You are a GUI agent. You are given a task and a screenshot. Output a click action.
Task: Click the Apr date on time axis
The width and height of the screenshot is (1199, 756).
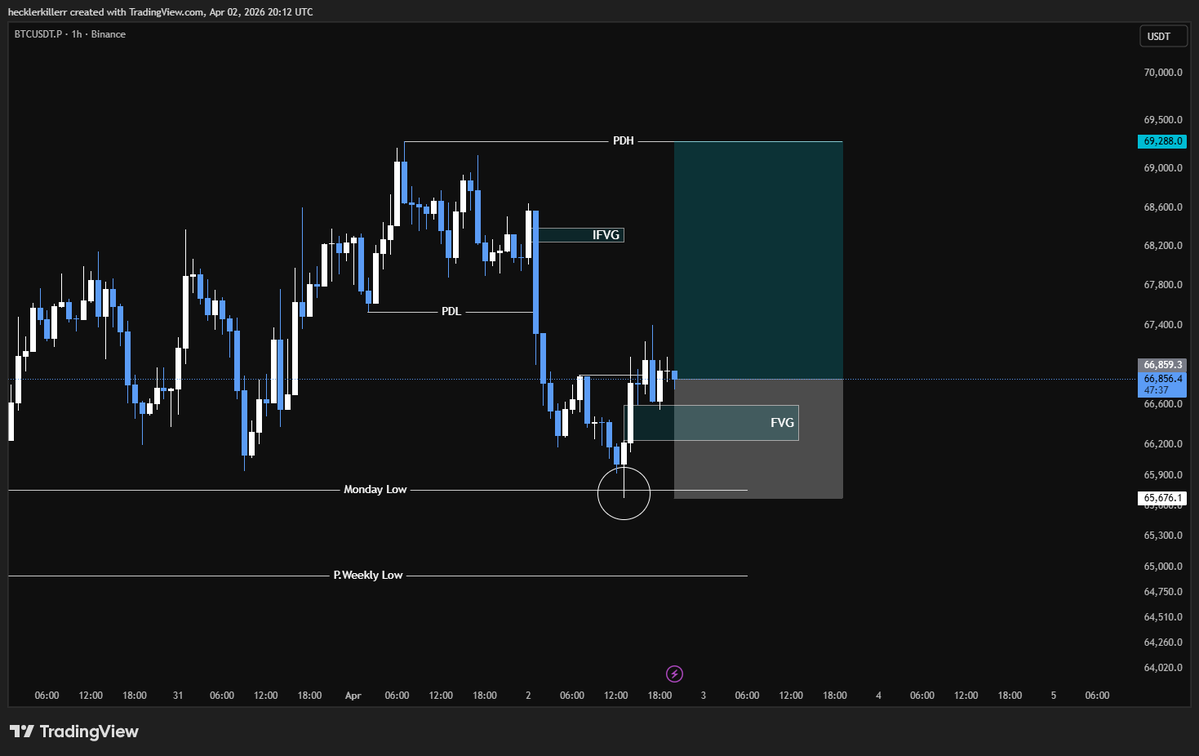click(x=353, y=696)
